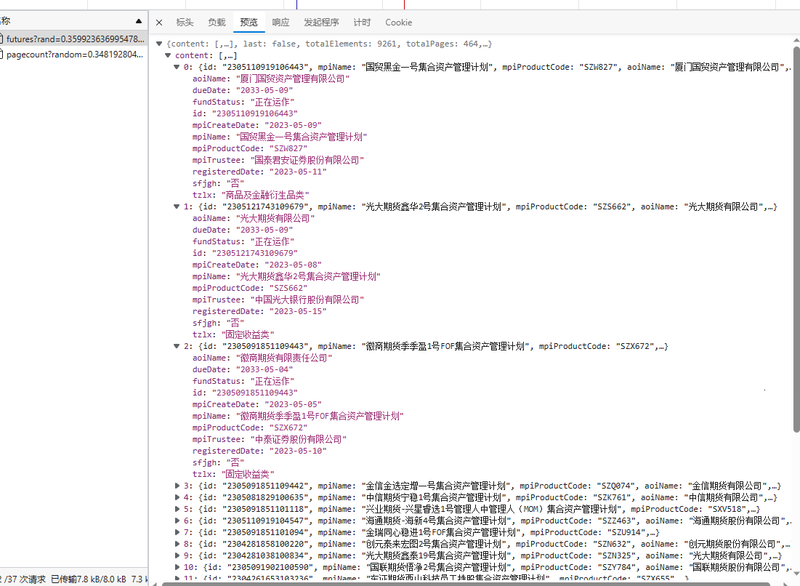Click the dueDate value 2033-05-04

pos(264,370)
